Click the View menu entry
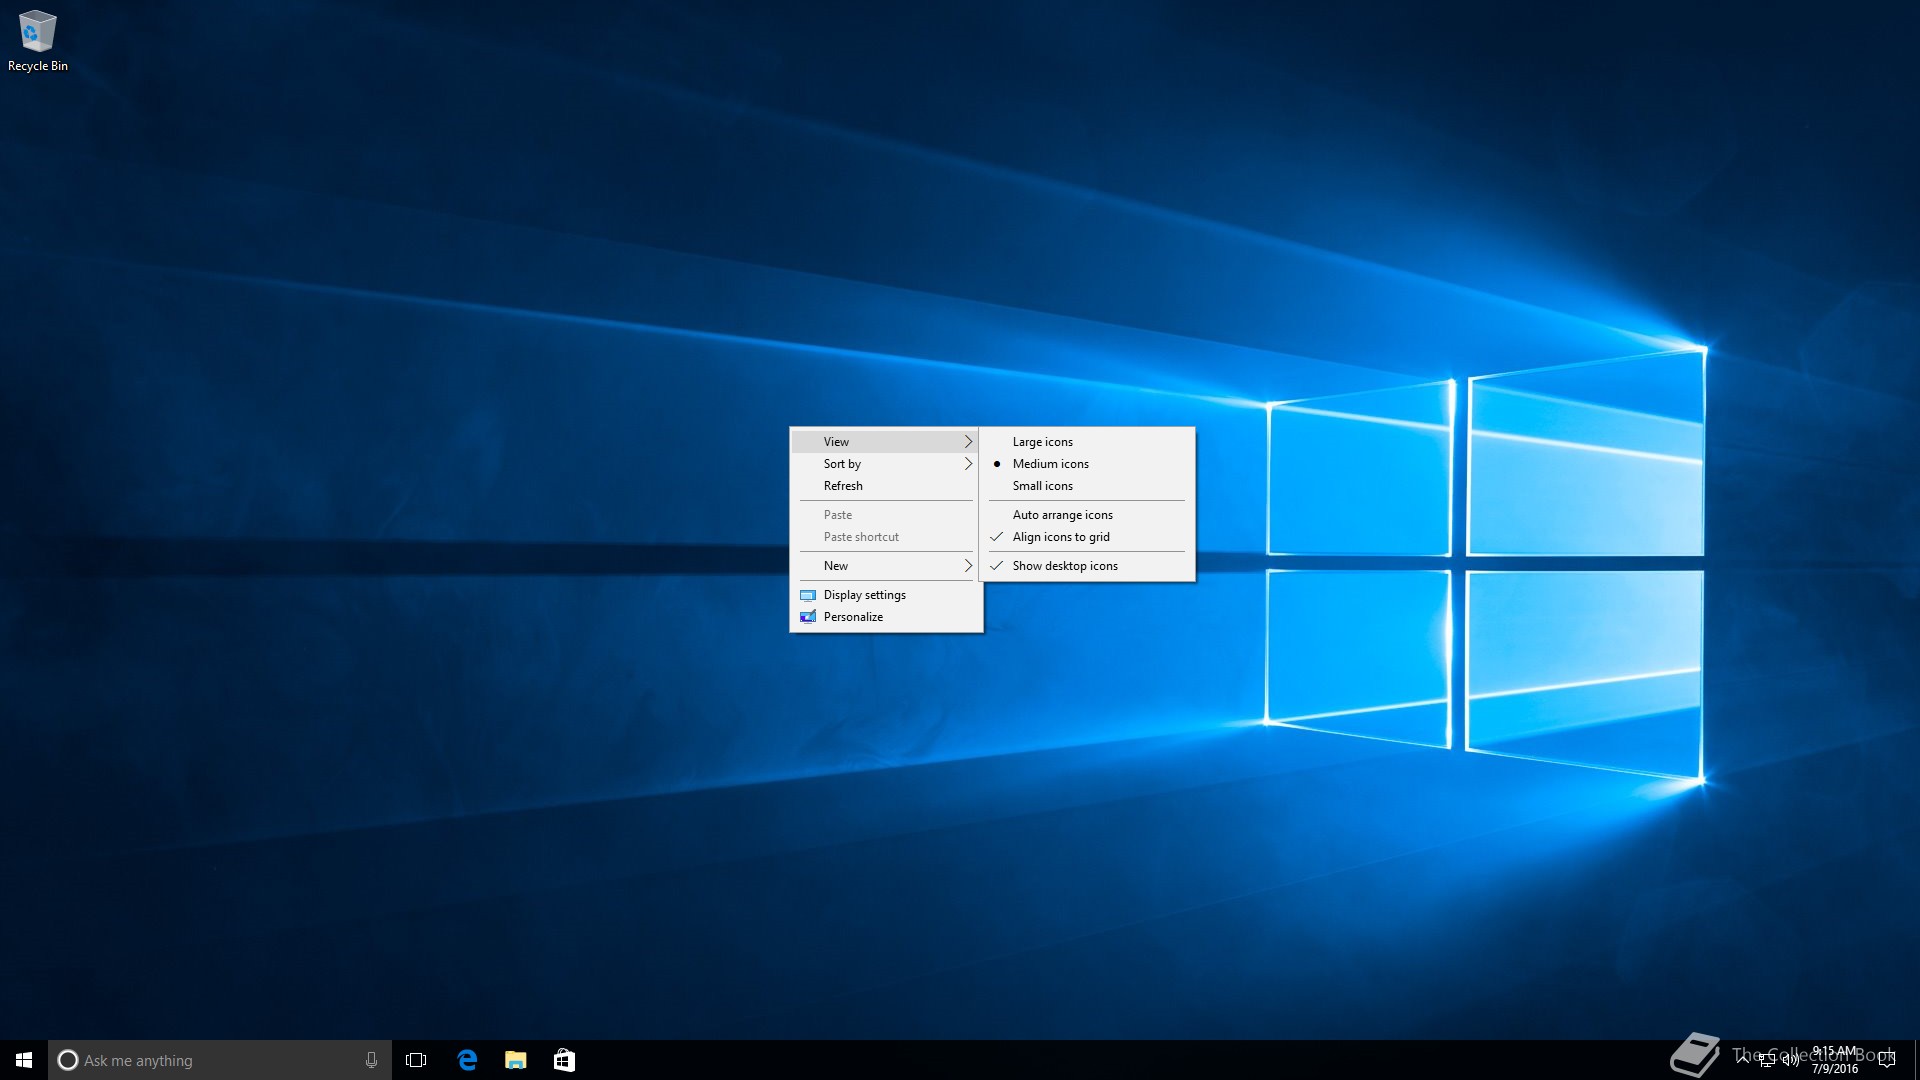Screen dimensions: 1920x1080 point(886,442)
